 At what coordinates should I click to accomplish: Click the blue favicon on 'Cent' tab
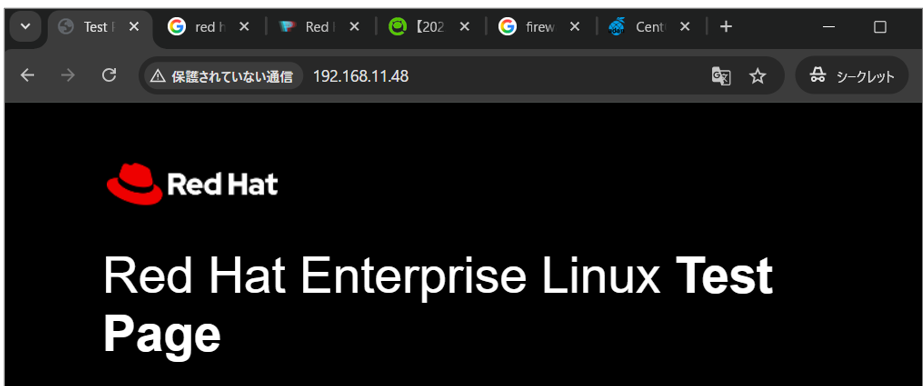point(616,26)
